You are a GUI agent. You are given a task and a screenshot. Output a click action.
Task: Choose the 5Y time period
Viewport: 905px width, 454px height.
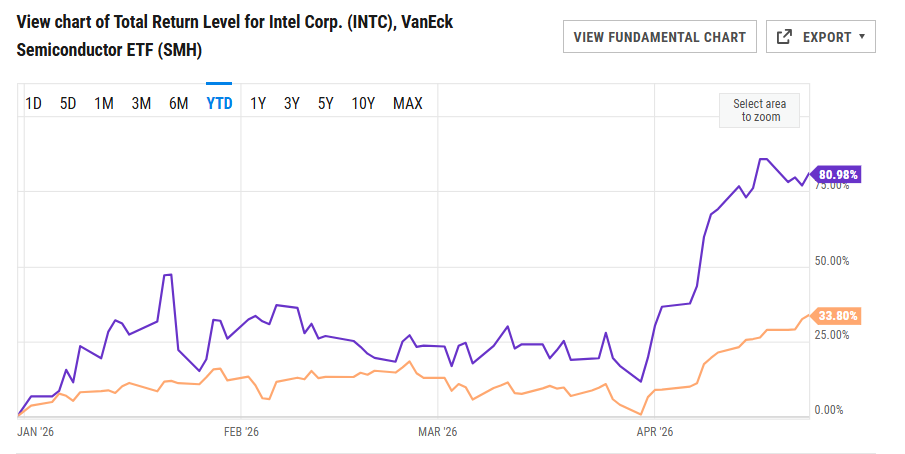point(325,103)
